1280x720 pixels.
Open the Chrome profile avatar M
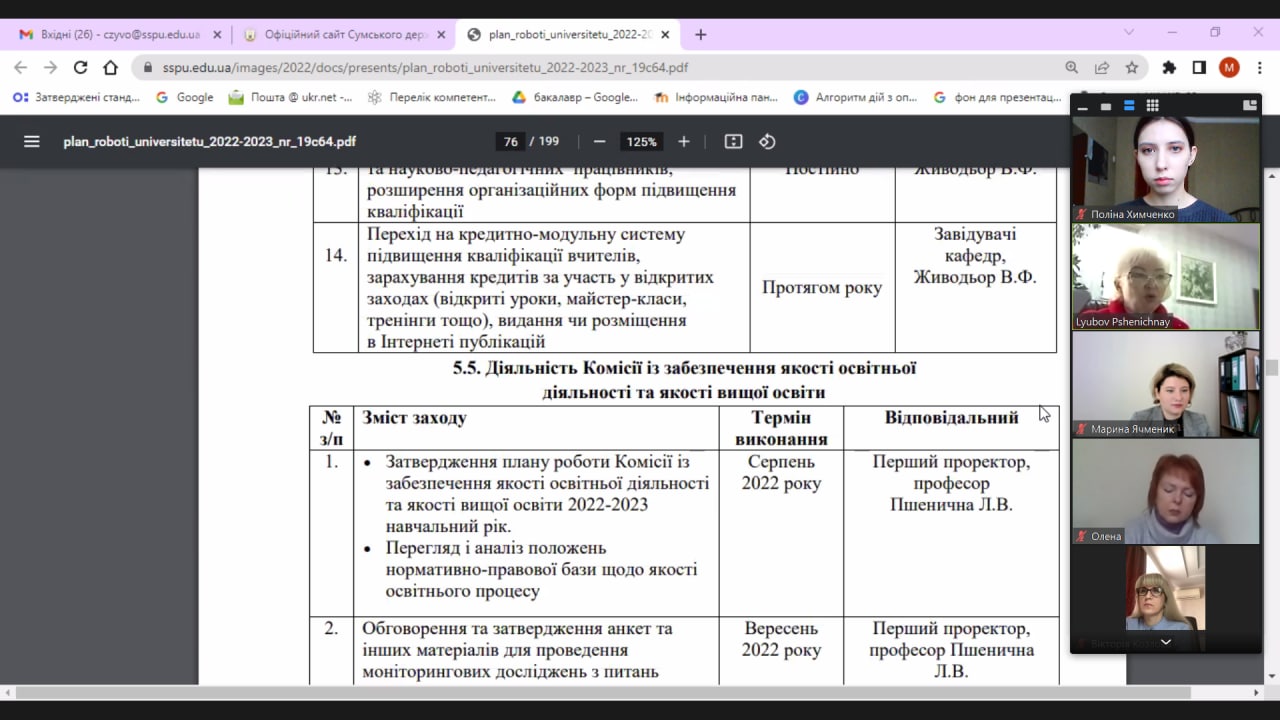(x=1229, y=67)
